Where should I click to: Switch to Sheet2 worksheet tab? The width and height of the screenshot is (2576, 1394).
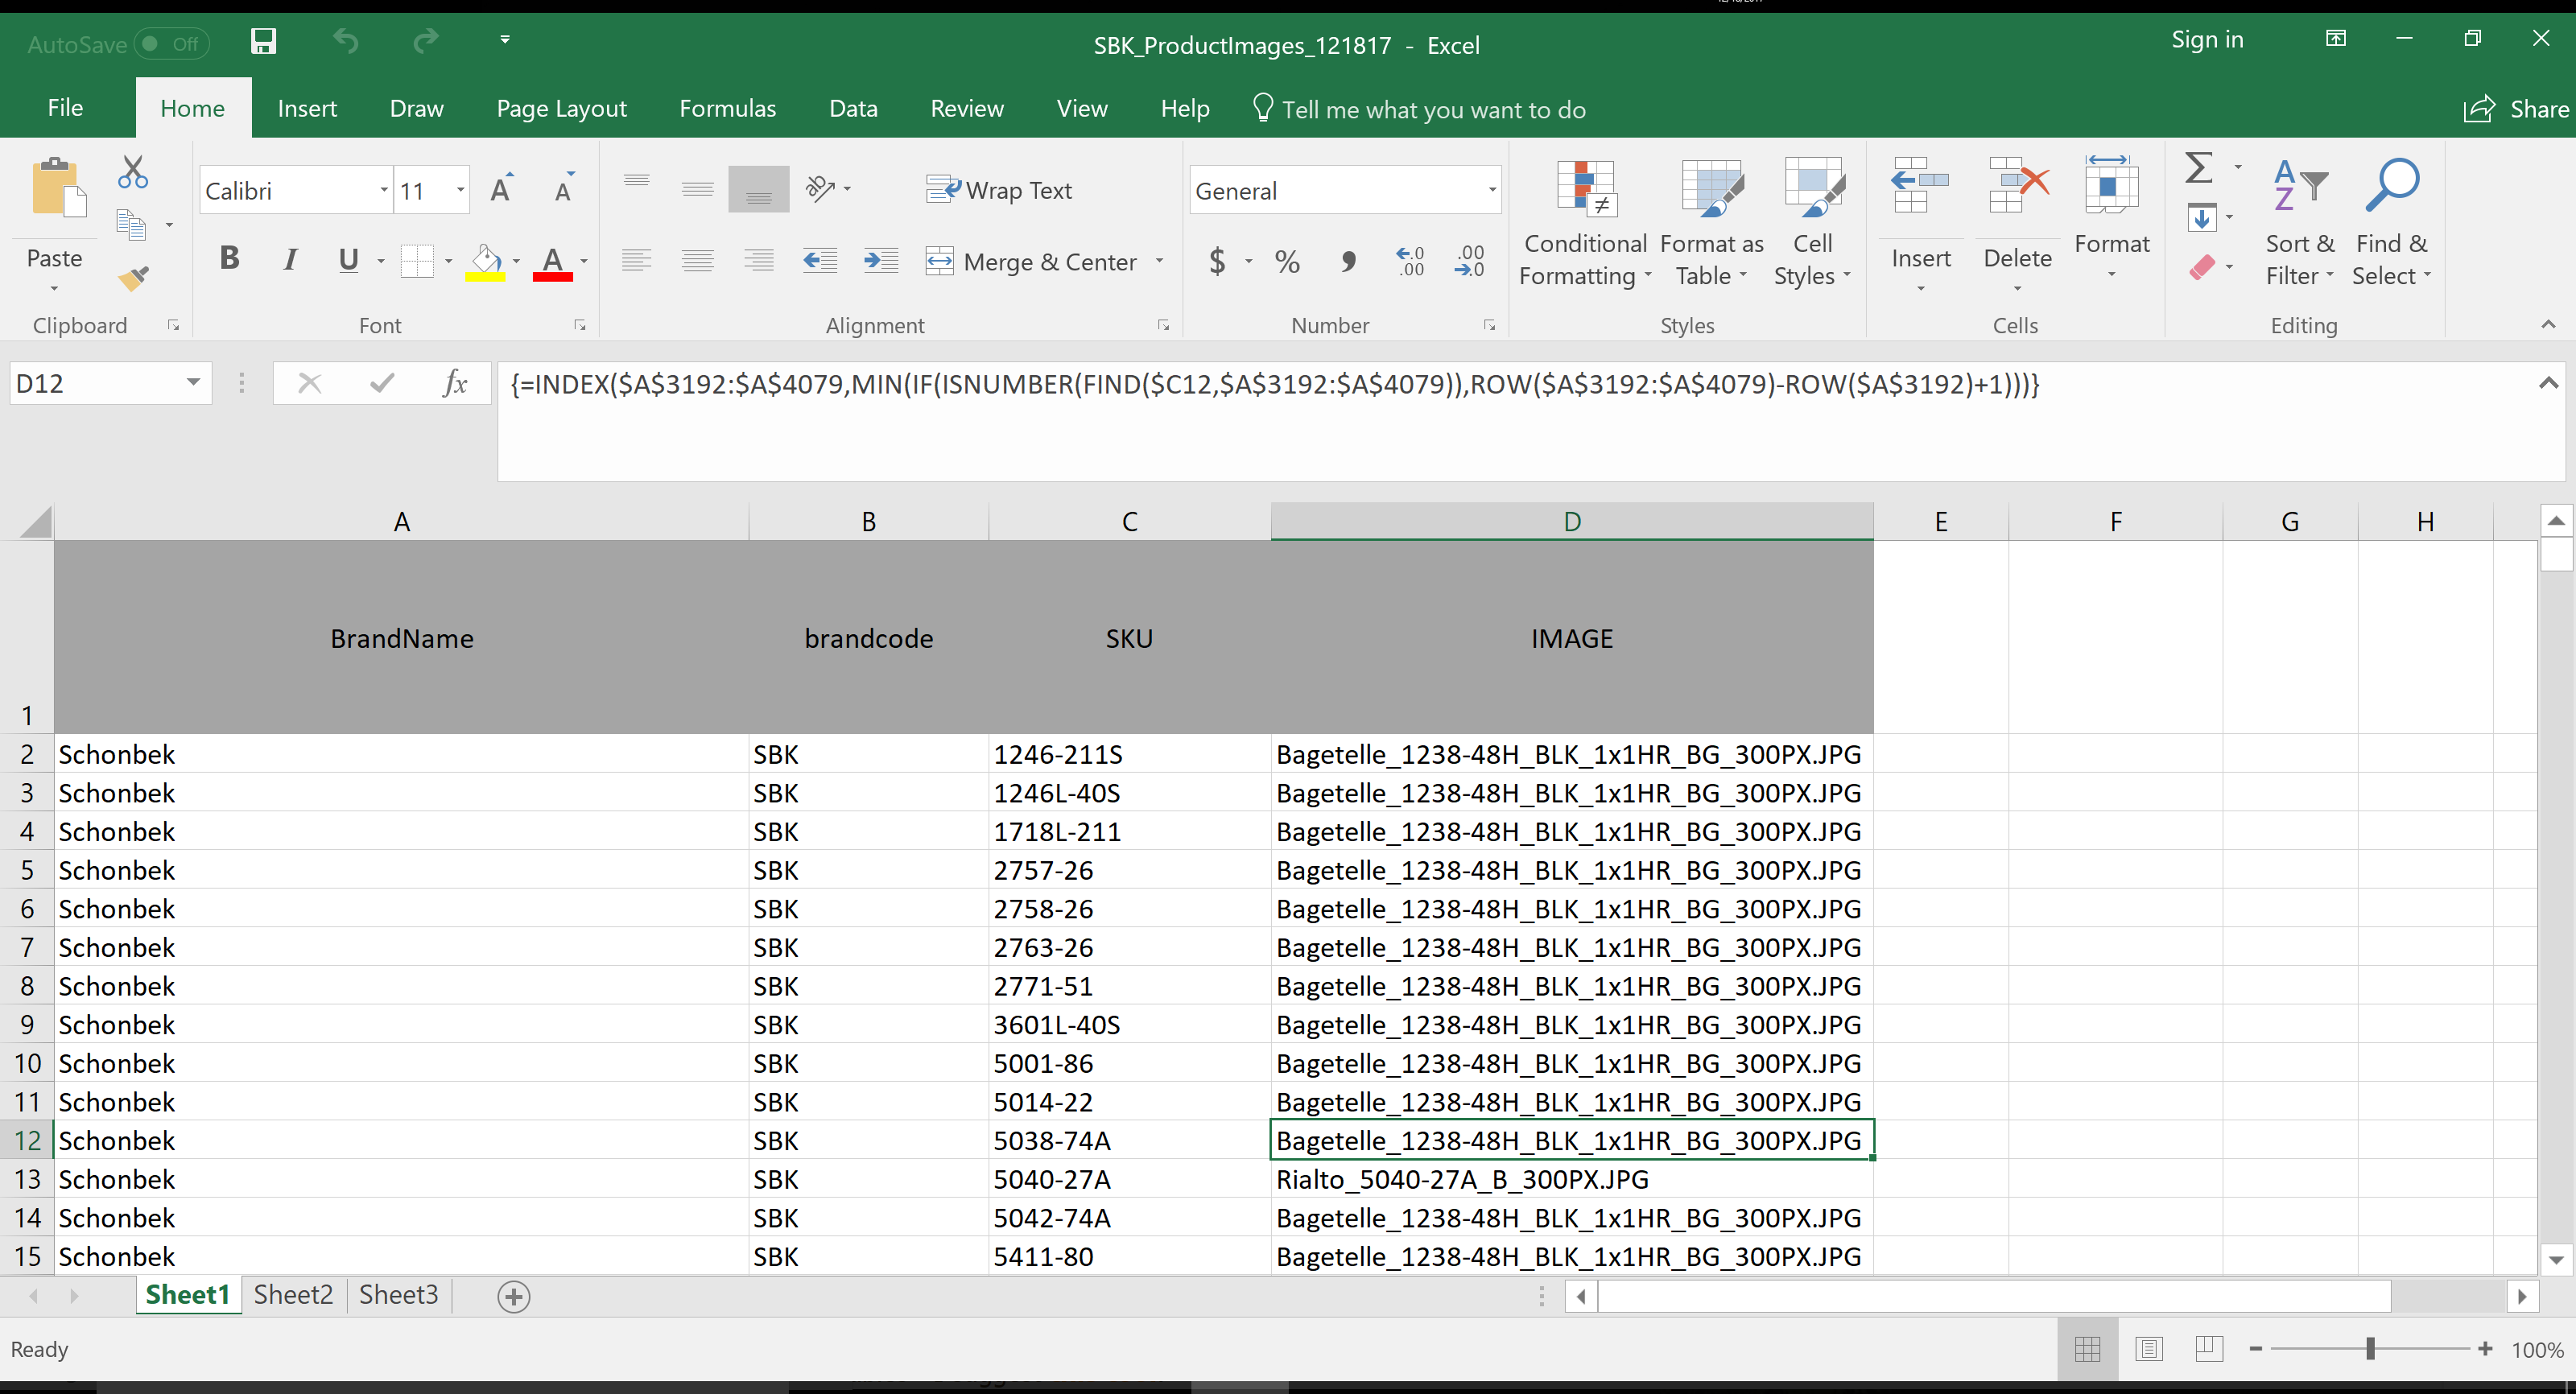click(x=293, y=1295)
